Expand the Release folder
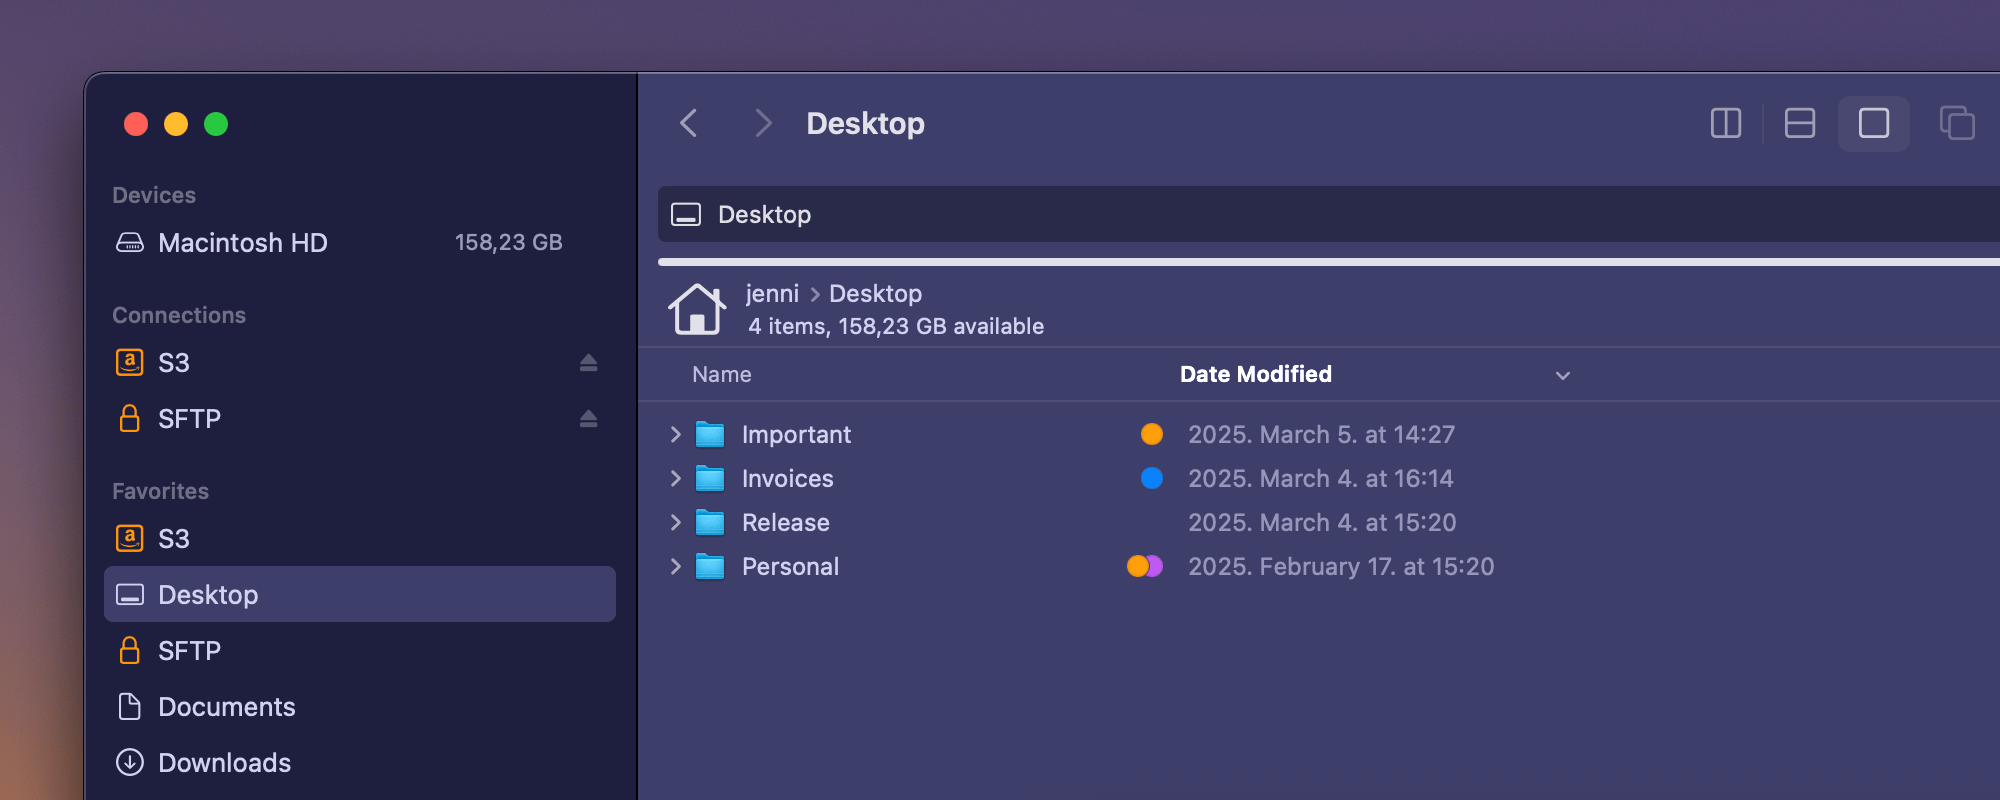Image resolution: width=2000 pixels, height=800 pixels. click(x=675, y=522)
